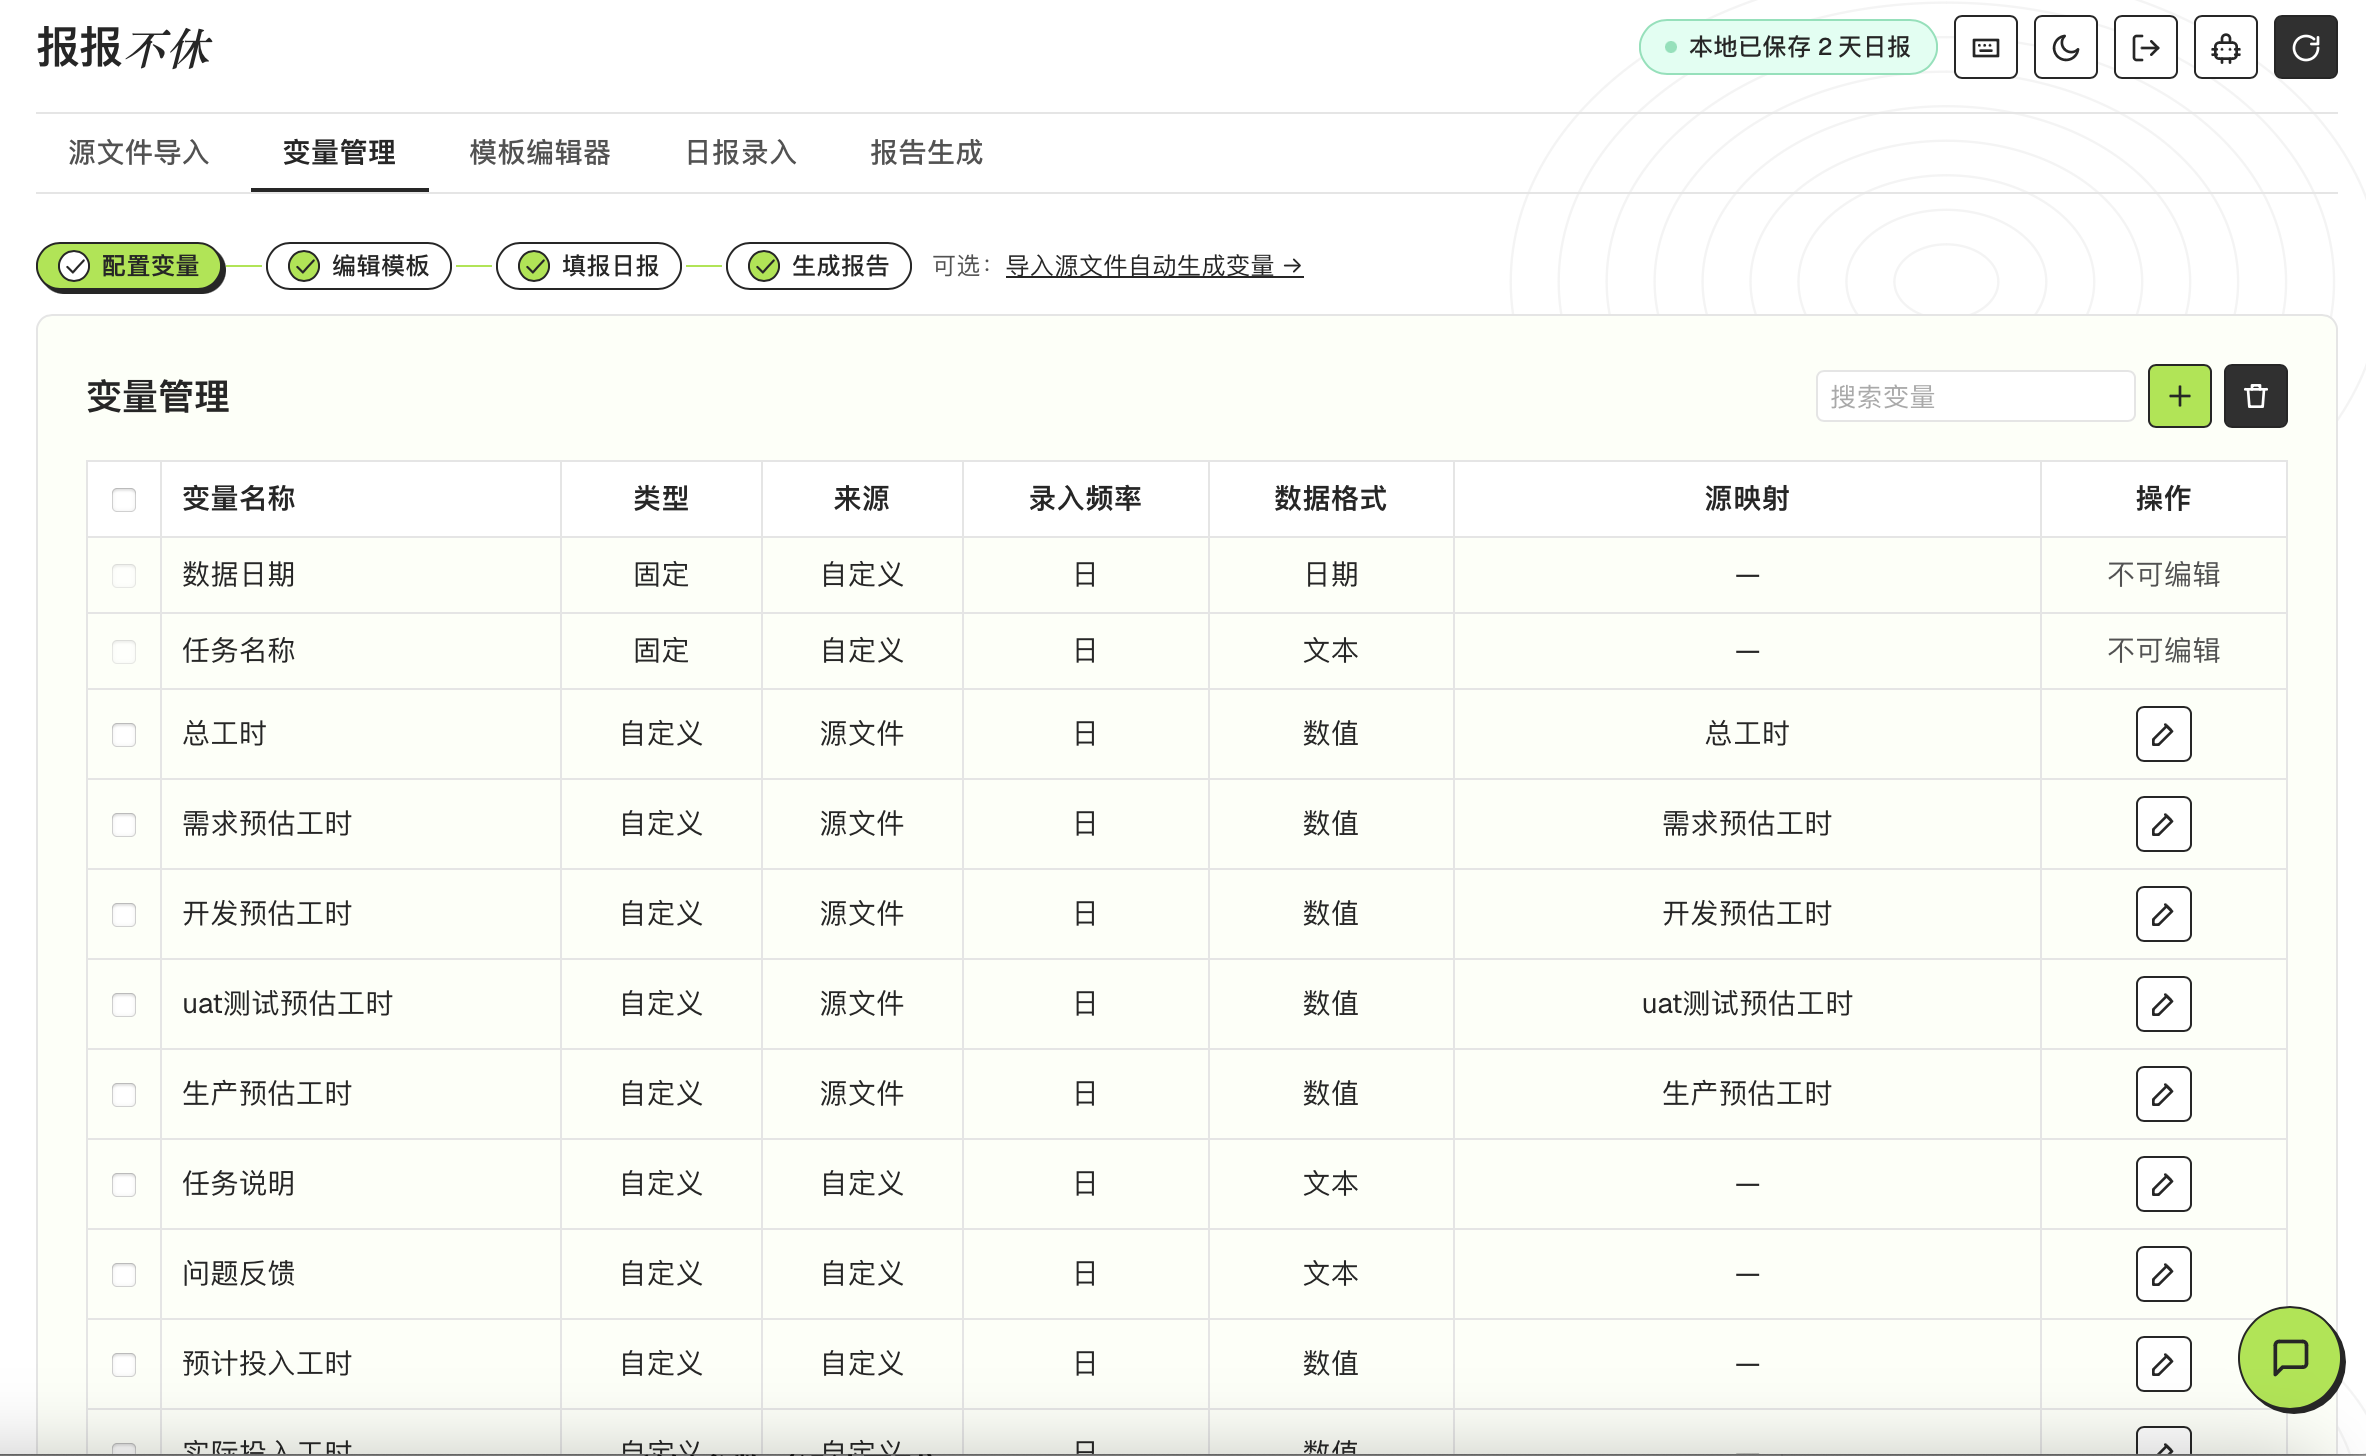
Task: Click the keyboard shortcuts icon button
Action: [1985, 47]
